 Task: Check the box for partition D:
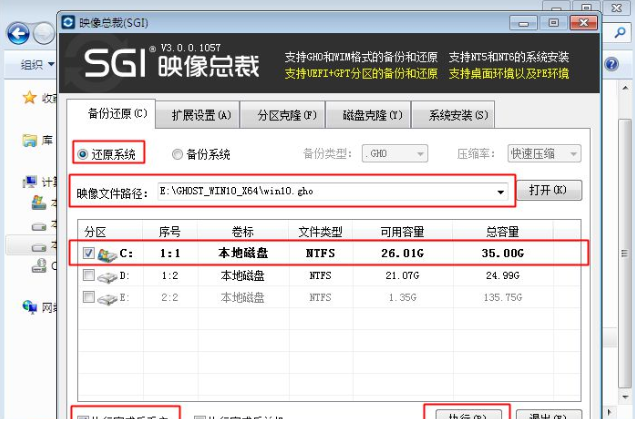[90, 275]
